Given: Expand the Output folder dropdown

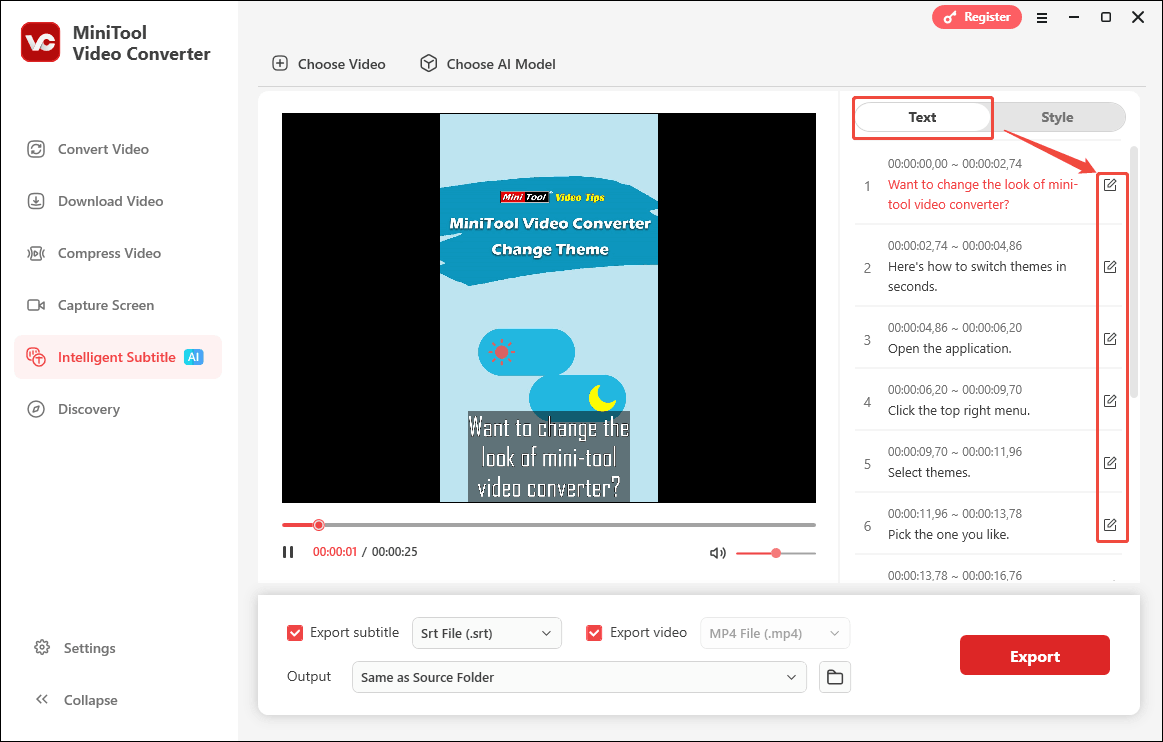Looking at the screenshot, I should (x=580, y=677).
